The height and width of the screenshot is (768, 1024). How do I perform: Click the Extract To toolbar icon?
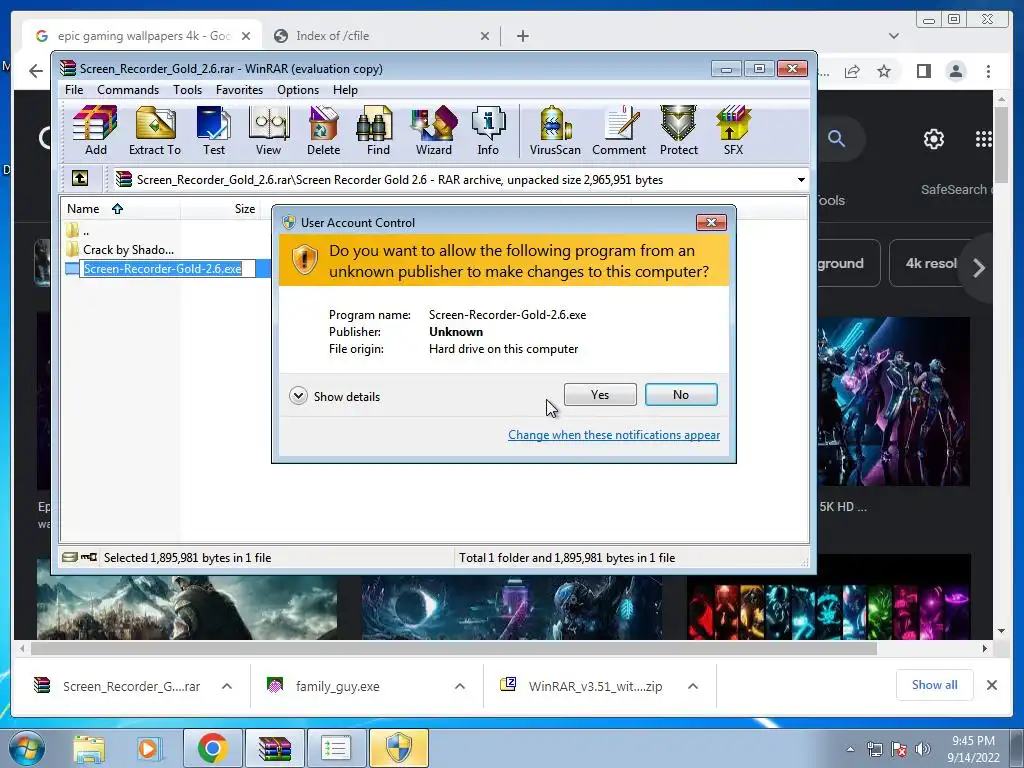(x=155, y=131)
